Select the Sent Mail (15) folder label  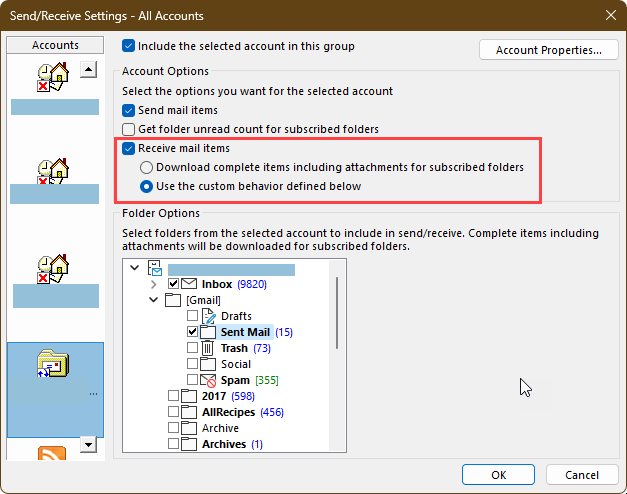[x=257, y=332]
